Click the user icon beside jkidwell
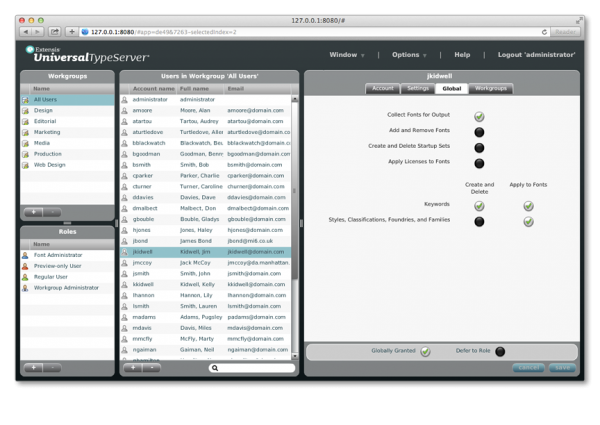The height and width of the screenshot is (425, 600). point(125,252)
